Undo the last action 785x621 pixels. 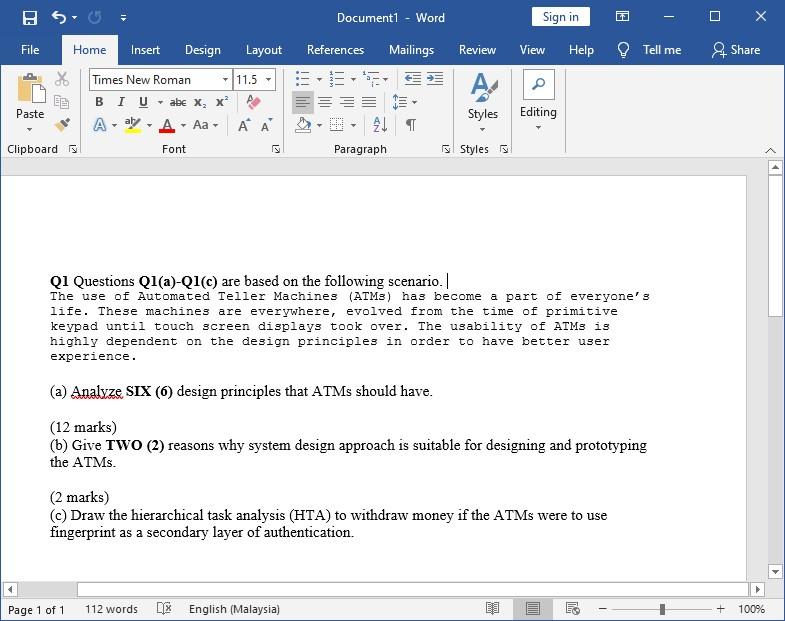tap(59, 18)
